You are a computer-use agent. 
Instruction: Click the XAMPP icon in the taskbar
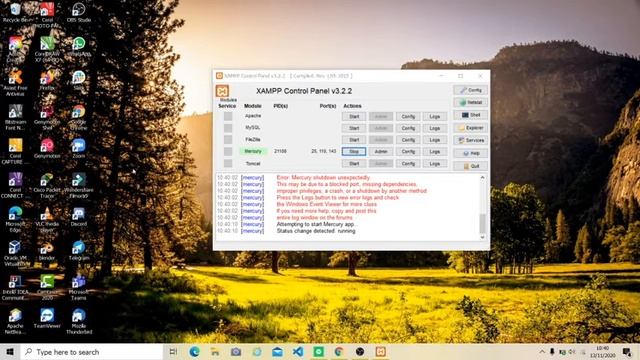tap(380, 351)
